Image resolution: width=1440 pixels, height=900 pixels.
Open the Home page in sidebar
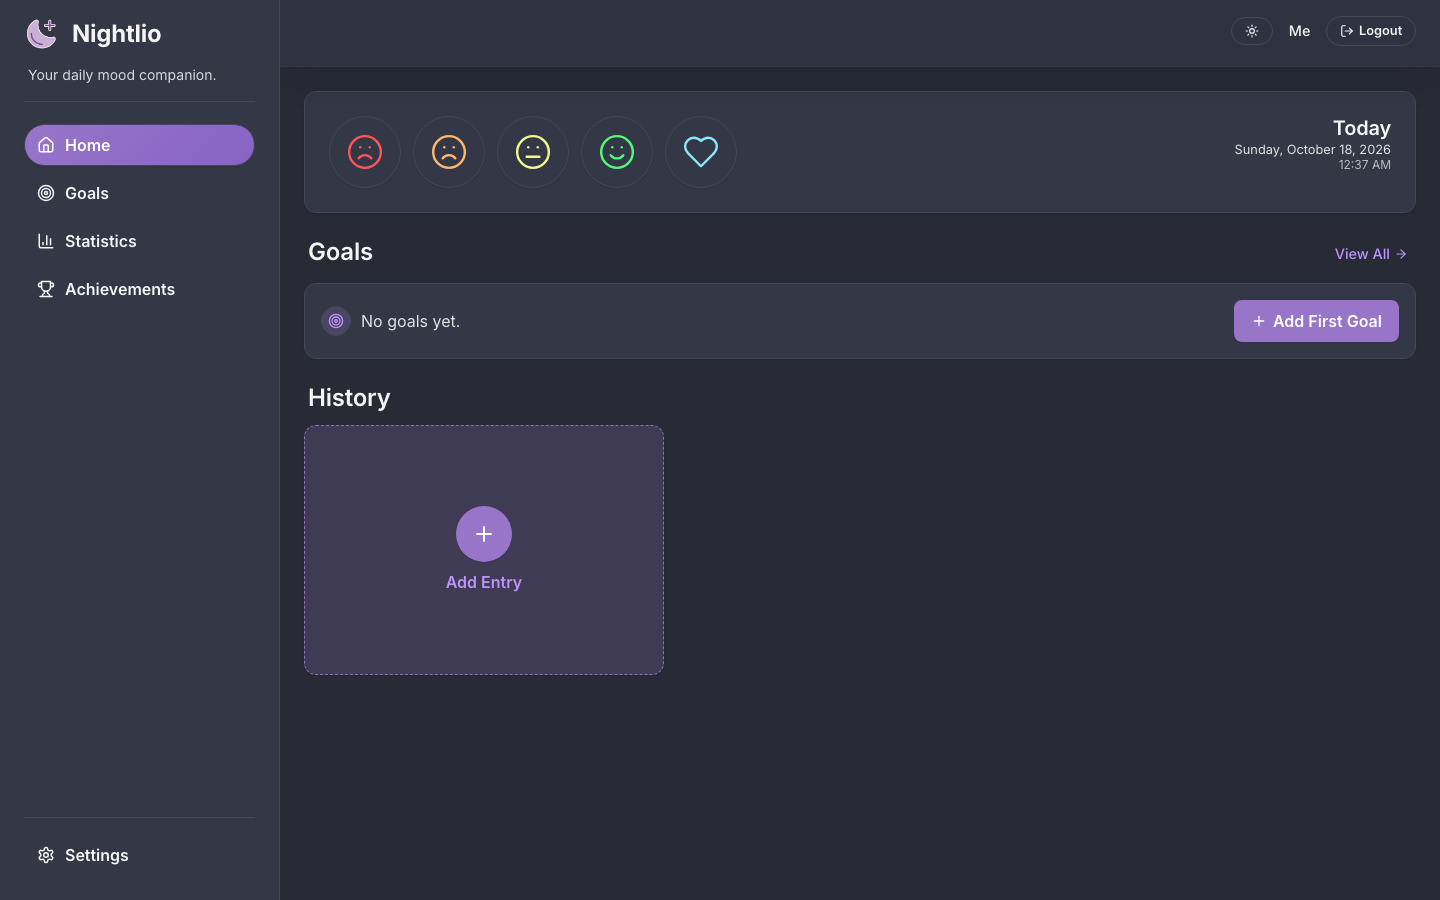tap(139, 145)
